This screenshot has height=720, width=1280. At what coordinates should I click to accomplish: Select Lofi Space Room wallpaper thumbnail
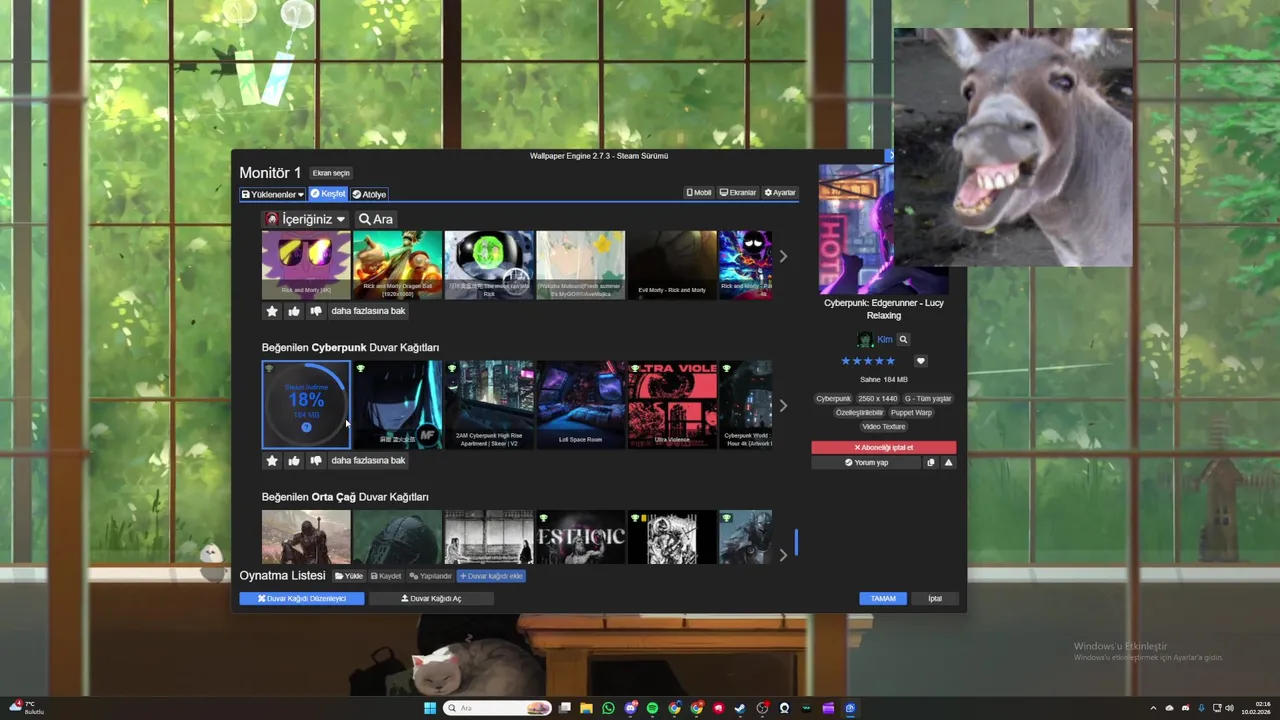pos(581,405)
